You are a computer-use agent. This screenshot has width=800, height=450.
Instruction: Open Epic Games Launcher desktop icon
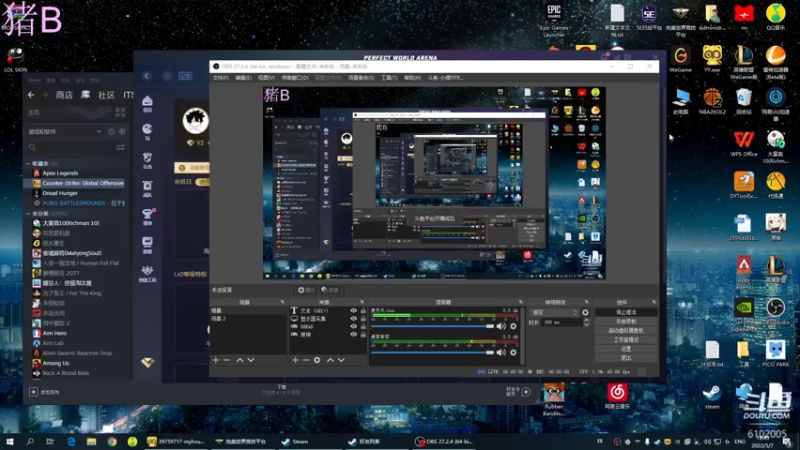click(554, 20)
